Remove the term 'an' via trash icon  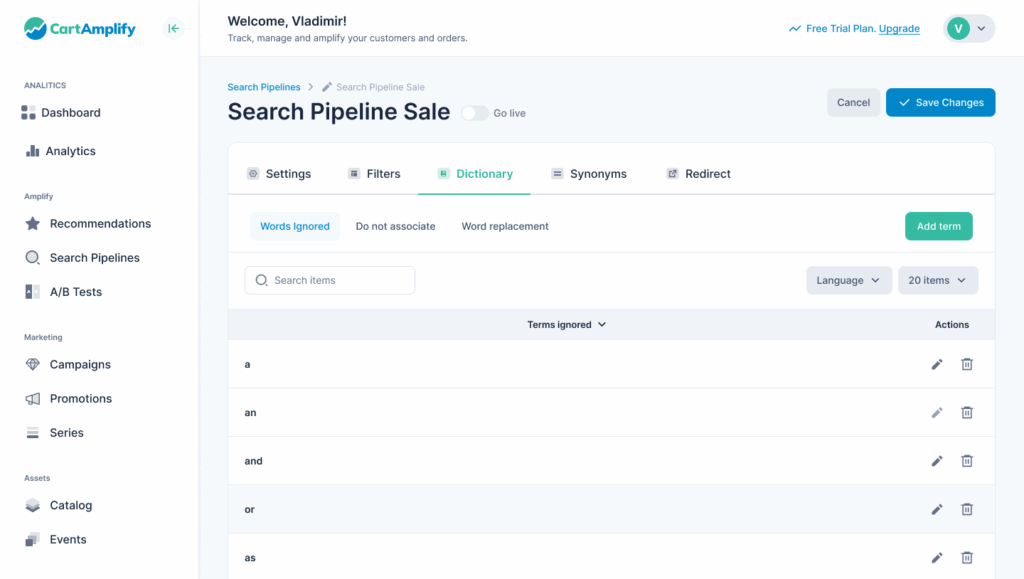(967, 412)
